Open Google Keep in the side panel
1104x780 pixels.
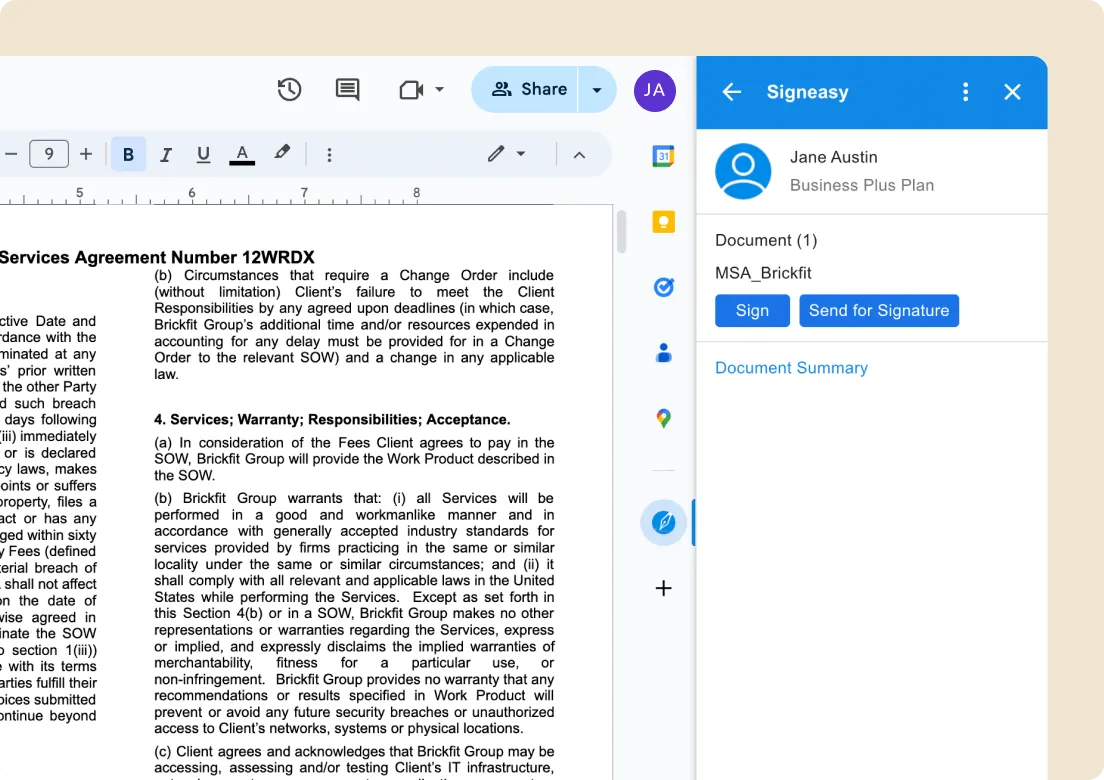663,222
